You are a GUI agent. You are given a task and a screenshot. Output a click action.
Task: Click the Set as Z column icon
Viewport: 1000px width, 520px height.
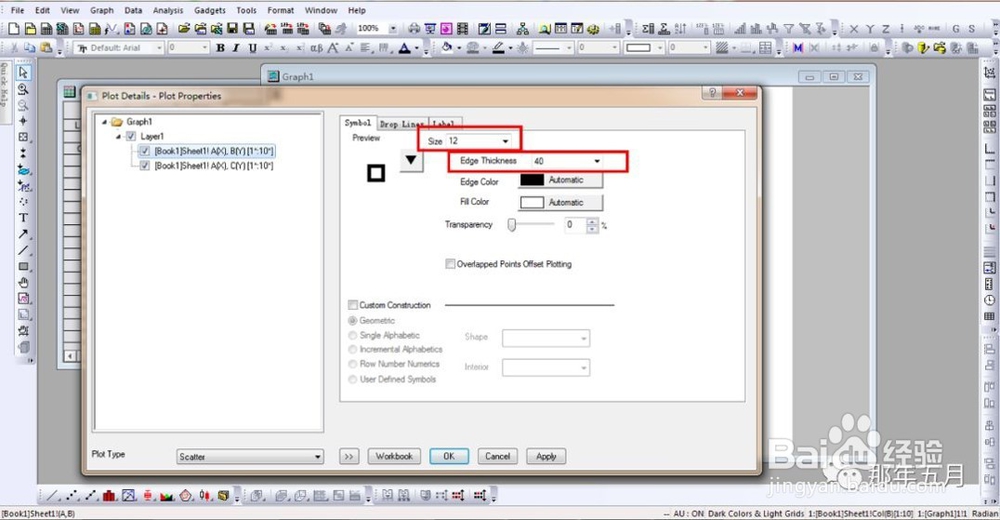pyautogui.click(x=886, y=29)
